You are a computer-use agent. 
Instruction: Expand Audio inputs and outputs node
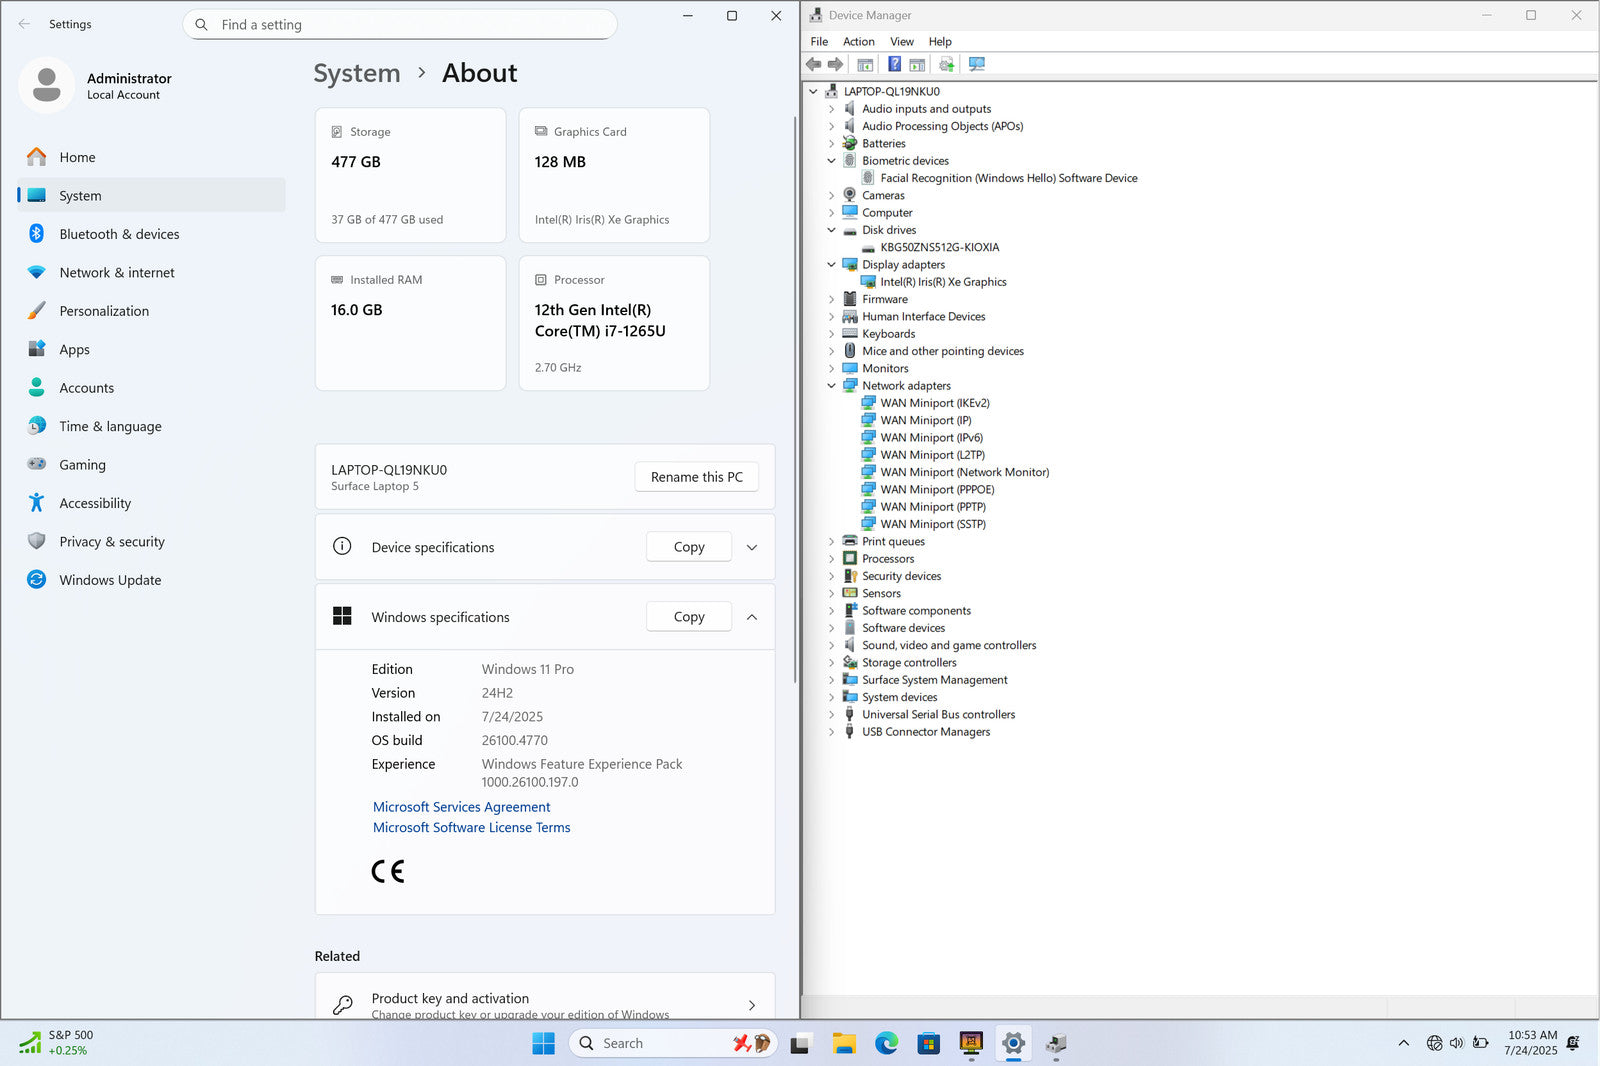point(831,109)
